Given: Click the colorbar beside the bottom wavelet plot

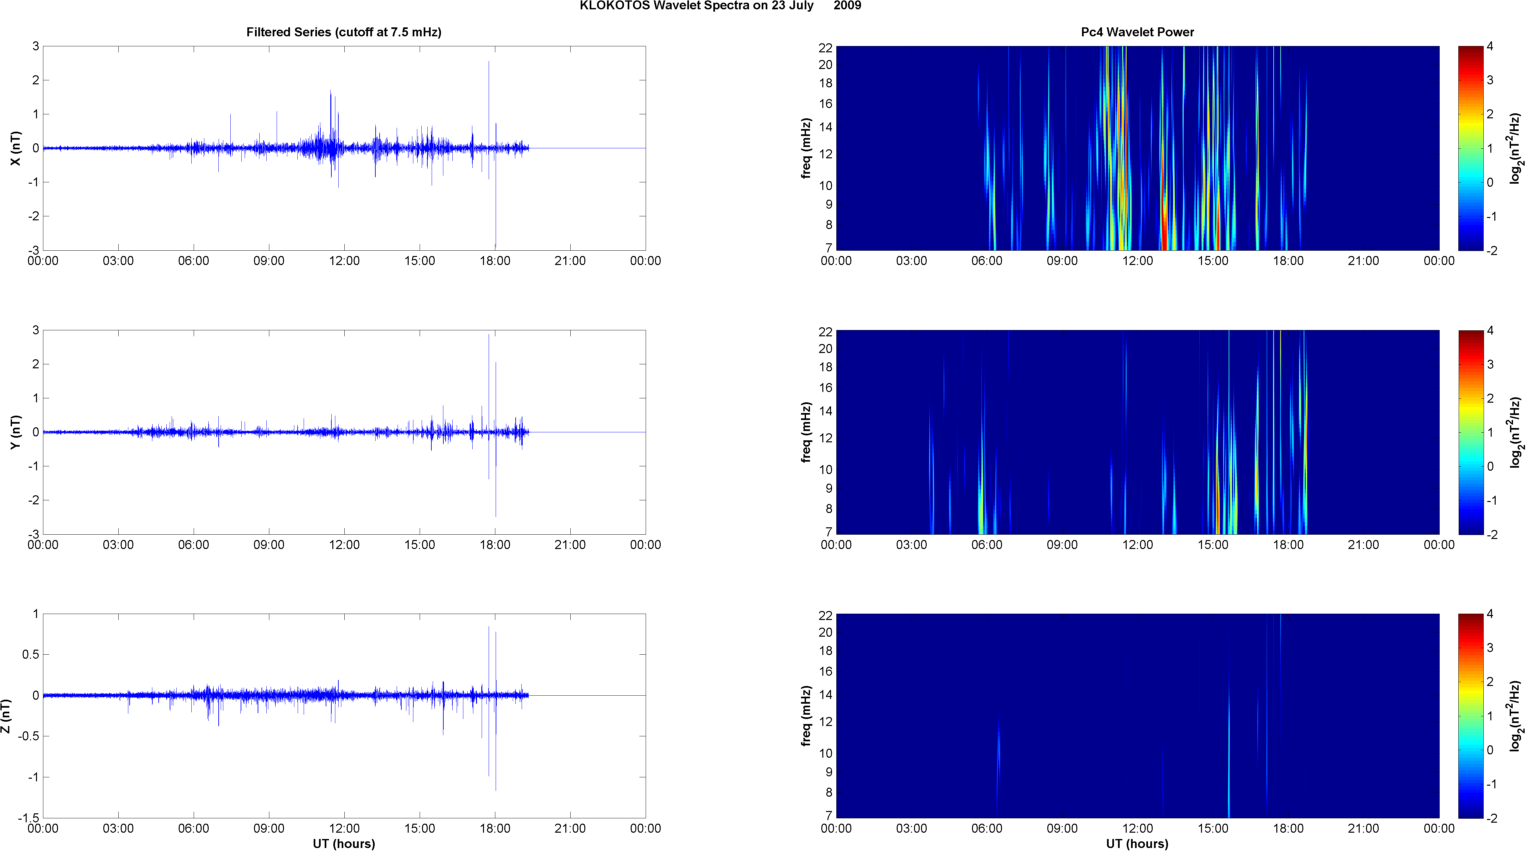Looking at the screenshot, I should (1470, 716).
